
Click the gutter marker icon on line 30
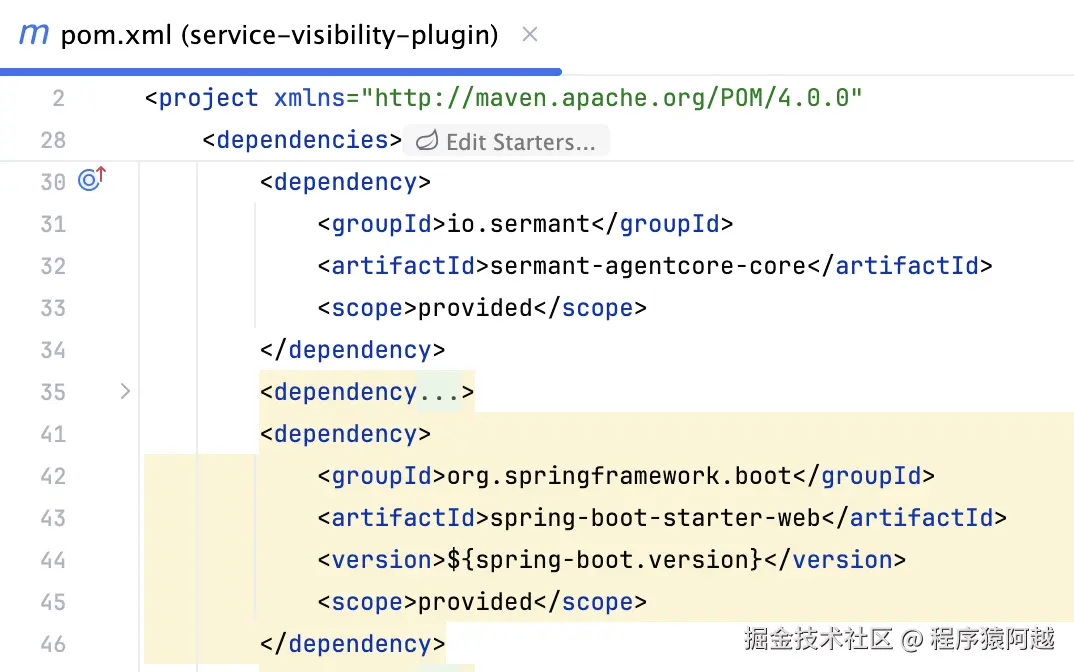coord(91,180)
